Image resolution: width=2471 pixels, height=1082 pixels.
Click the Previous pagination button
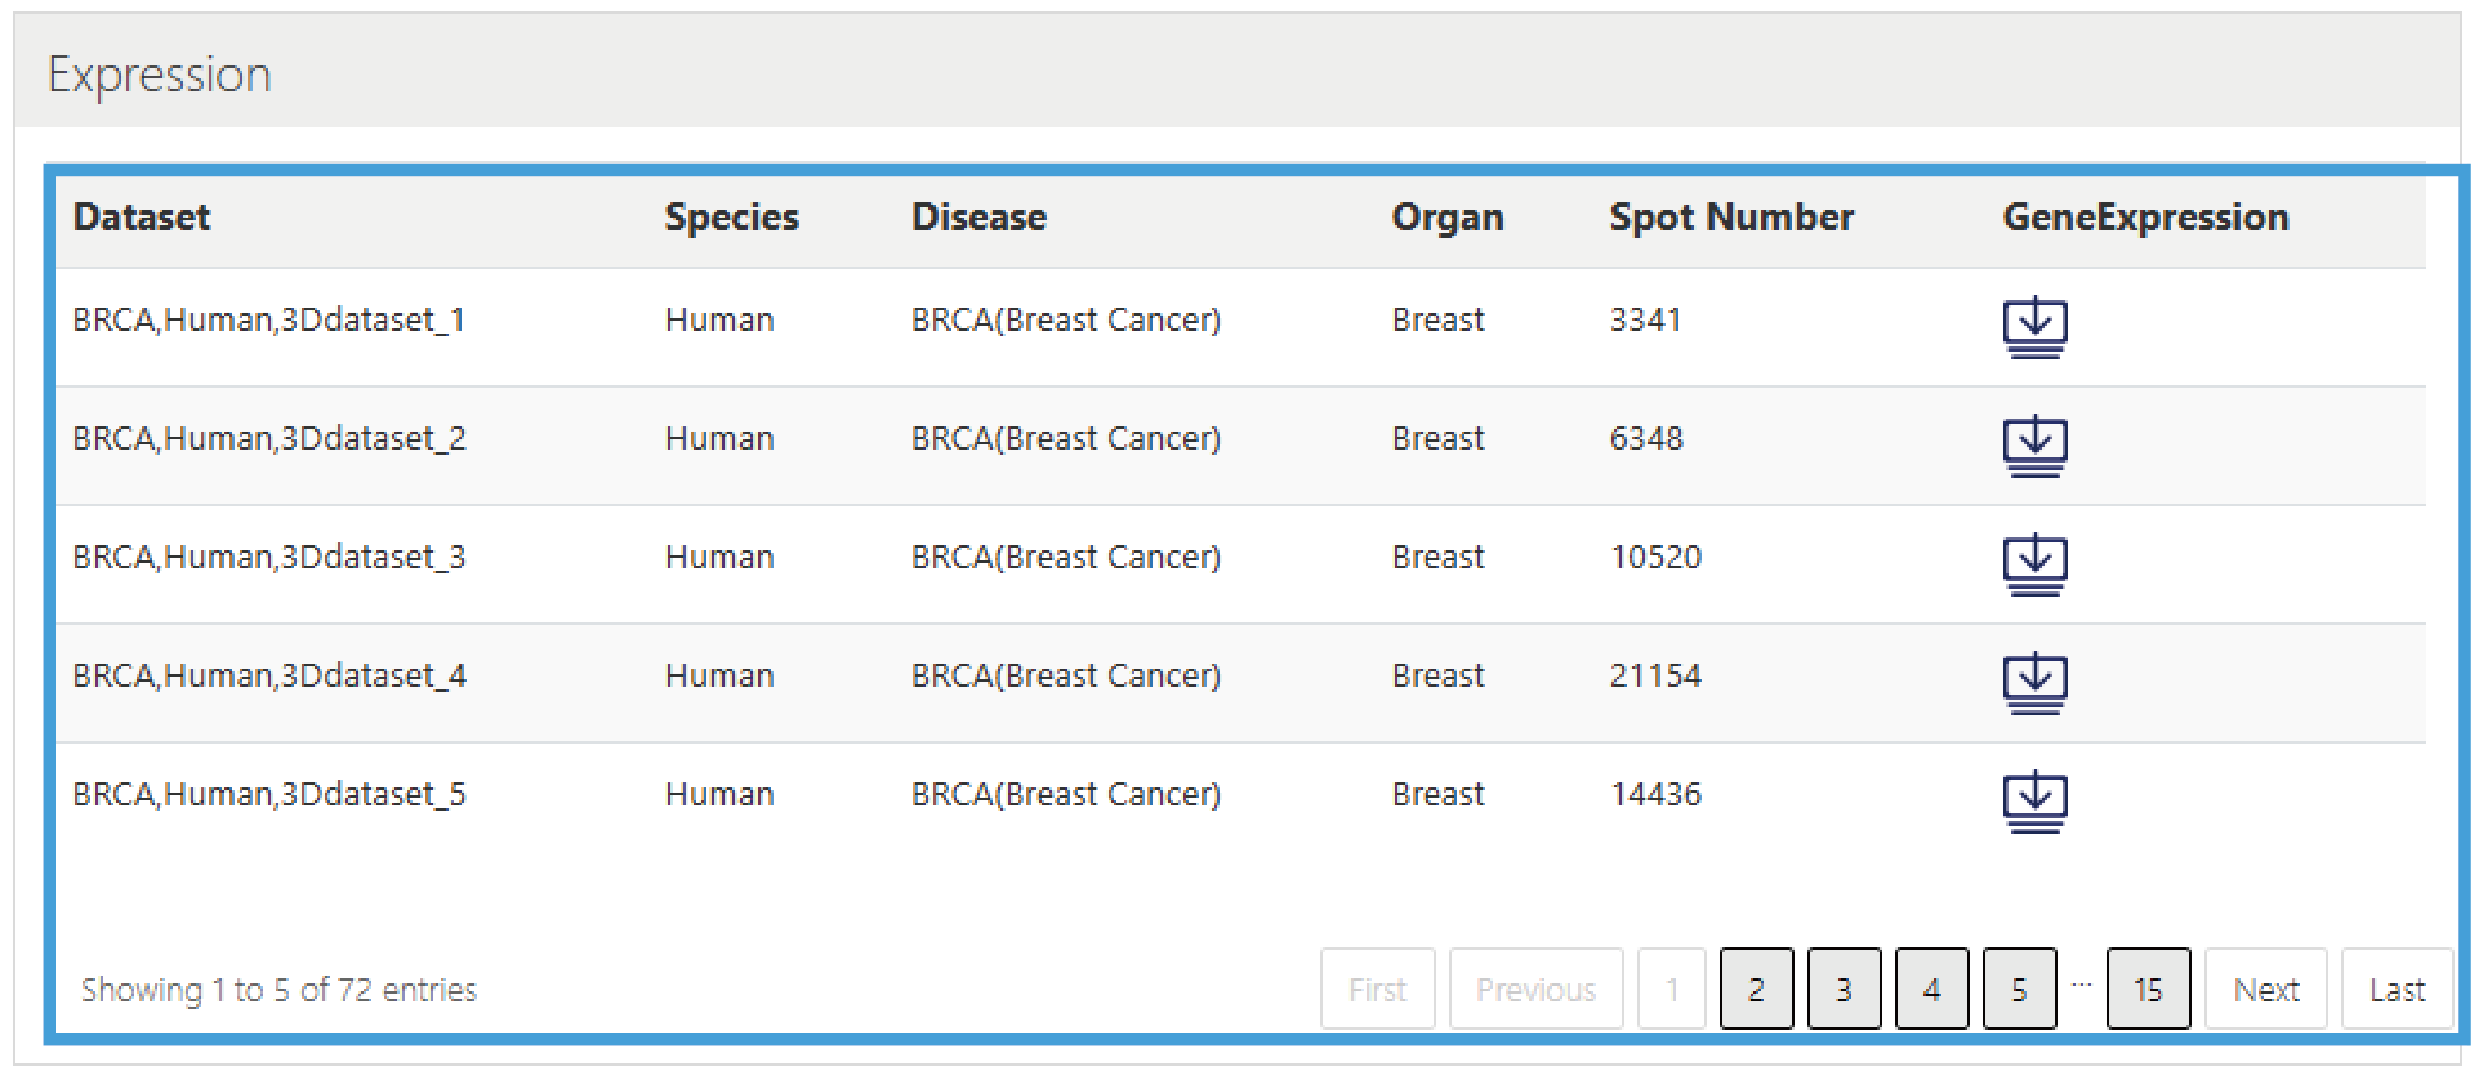coord(1536,989)
